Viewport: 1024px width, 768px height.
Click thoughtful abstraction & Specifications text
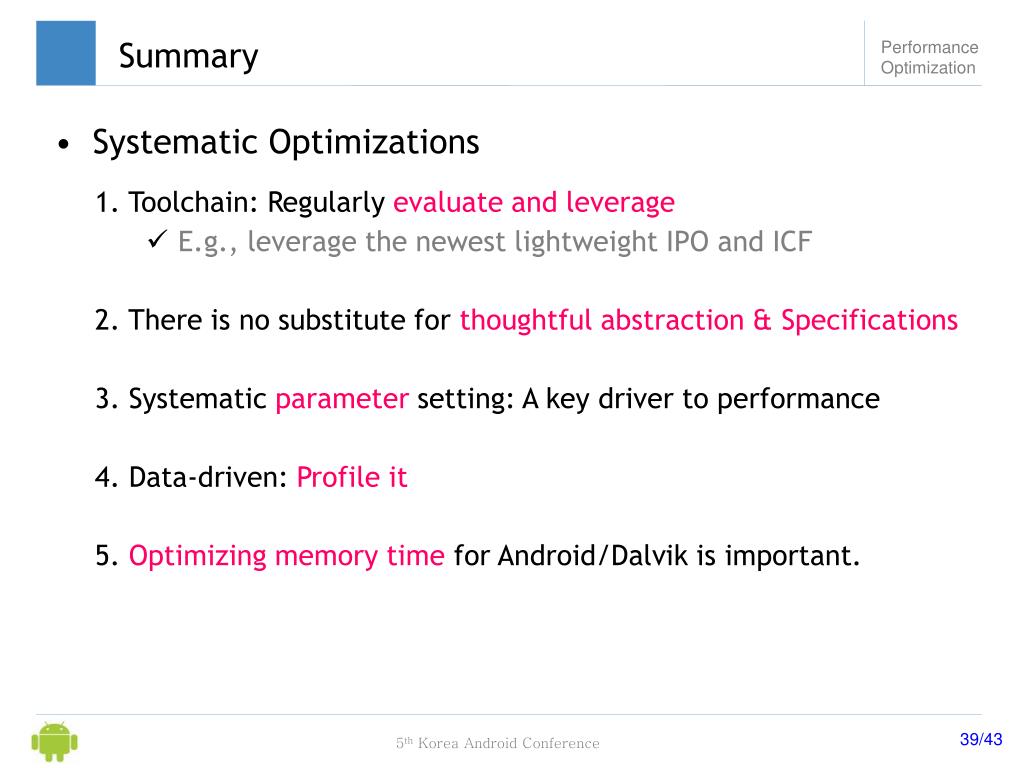(709, 320)
